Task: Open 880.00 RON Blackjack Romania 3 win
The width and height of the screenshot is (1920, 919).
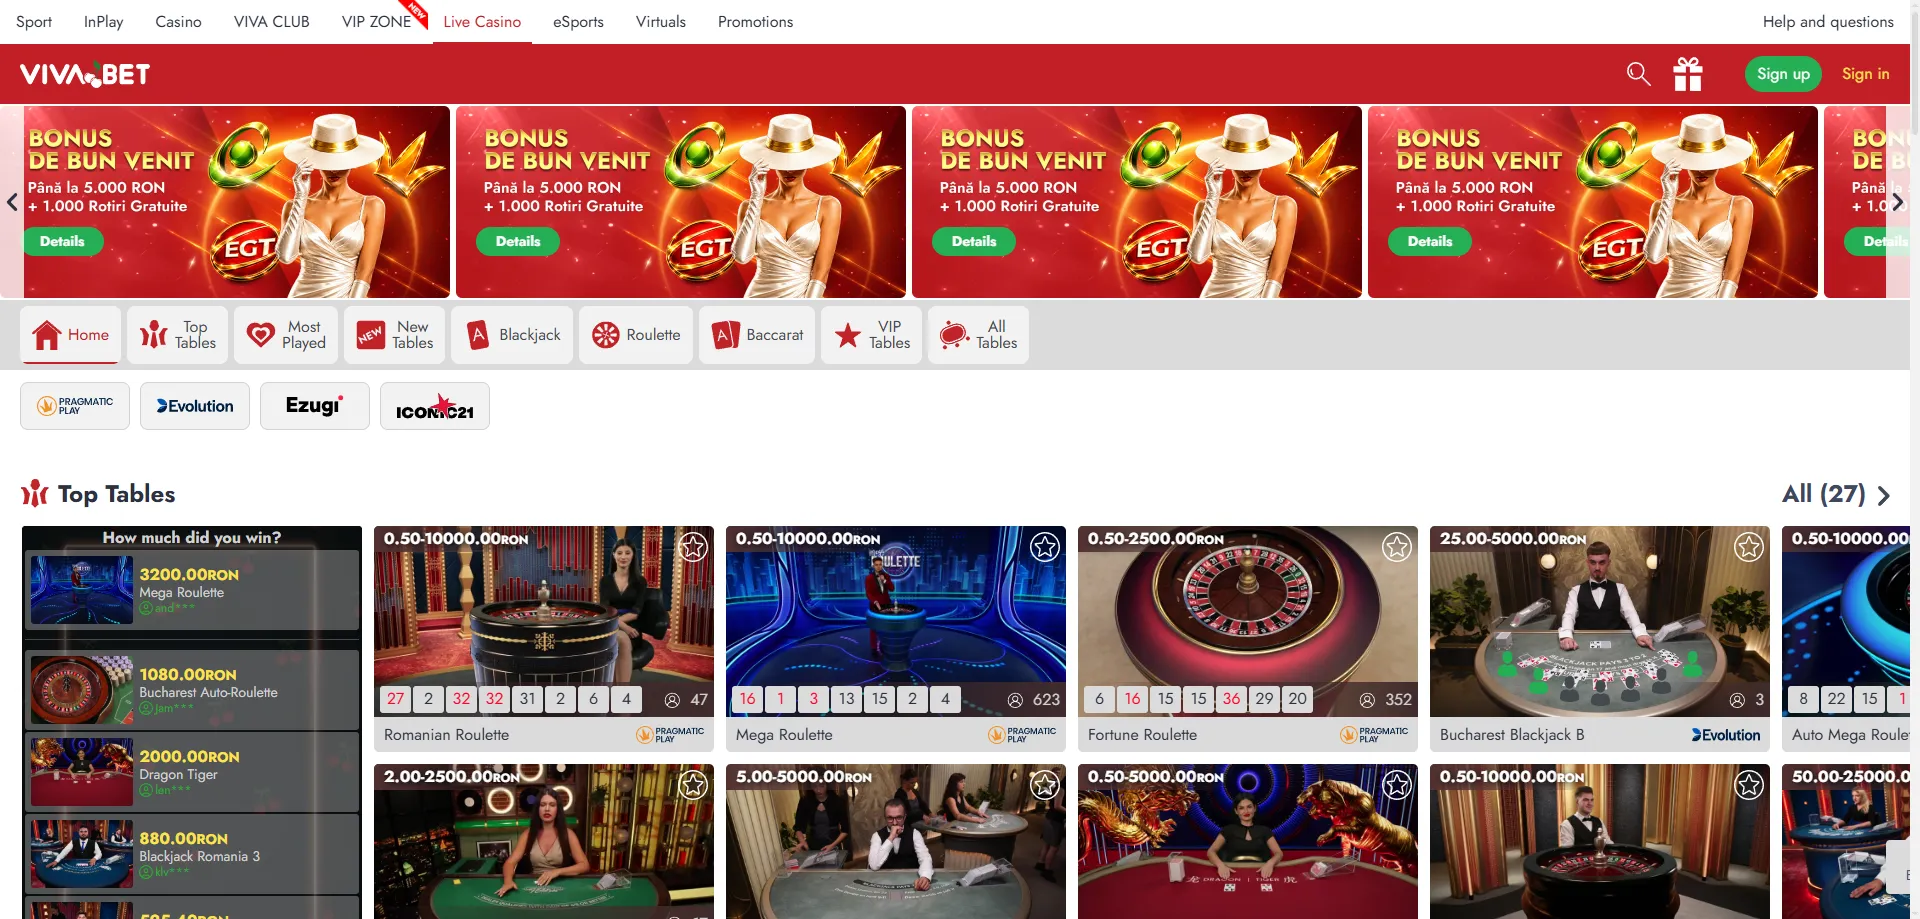Action: pos(192,854)
